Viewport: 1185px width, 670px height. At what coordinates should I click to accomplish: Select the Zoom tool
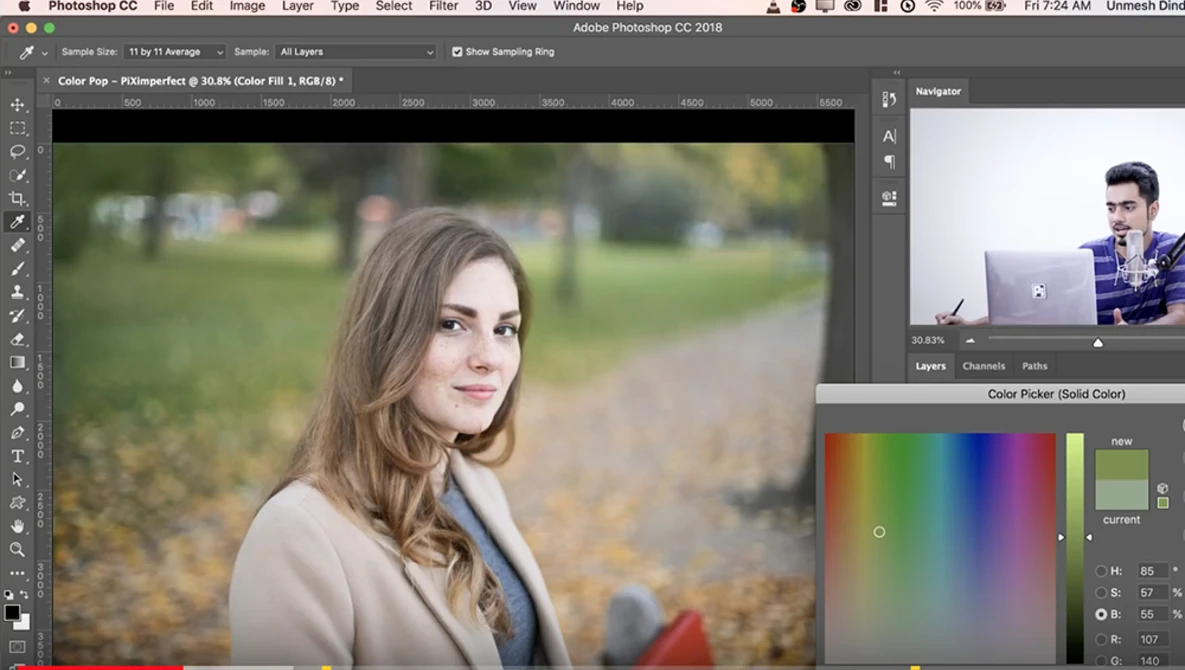[x=17, y=549]
